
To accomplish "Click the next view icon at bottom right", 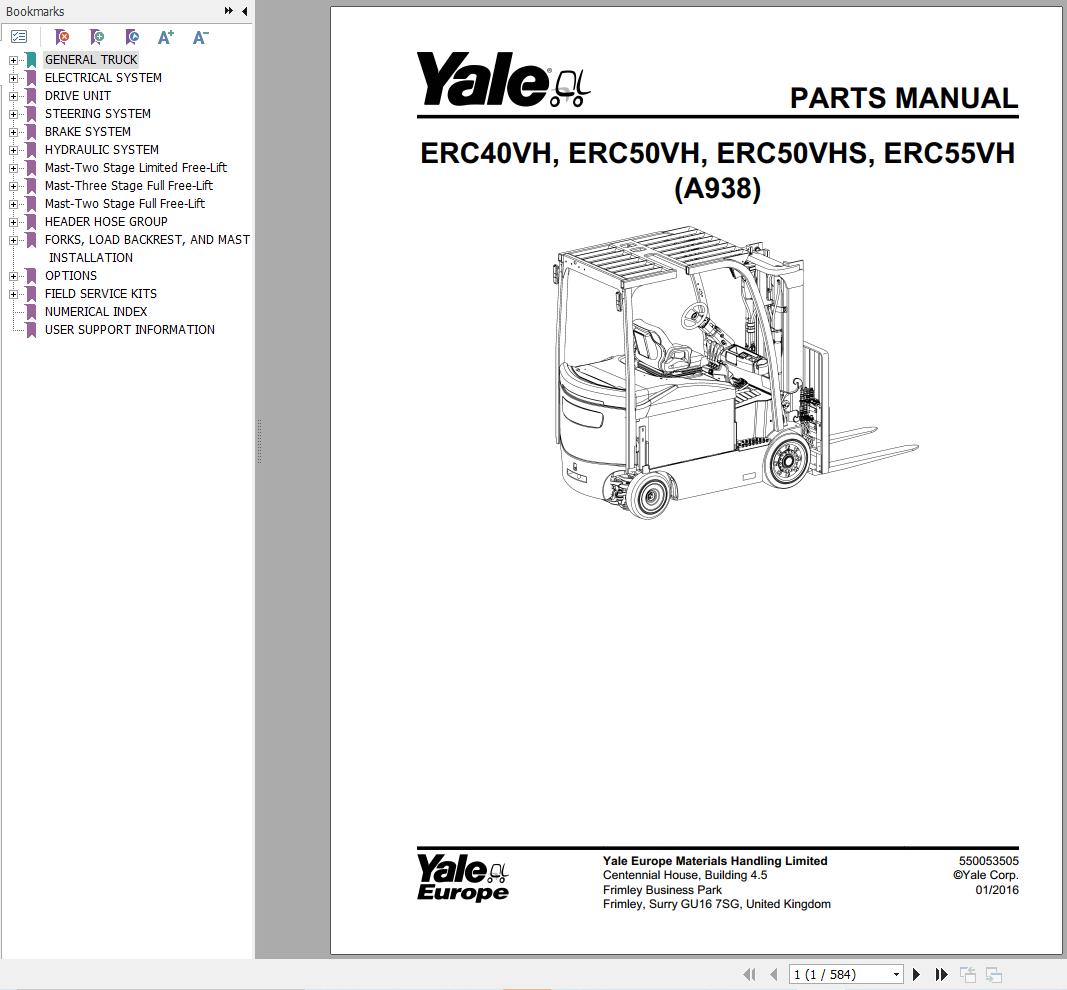I will pos(994,974).
